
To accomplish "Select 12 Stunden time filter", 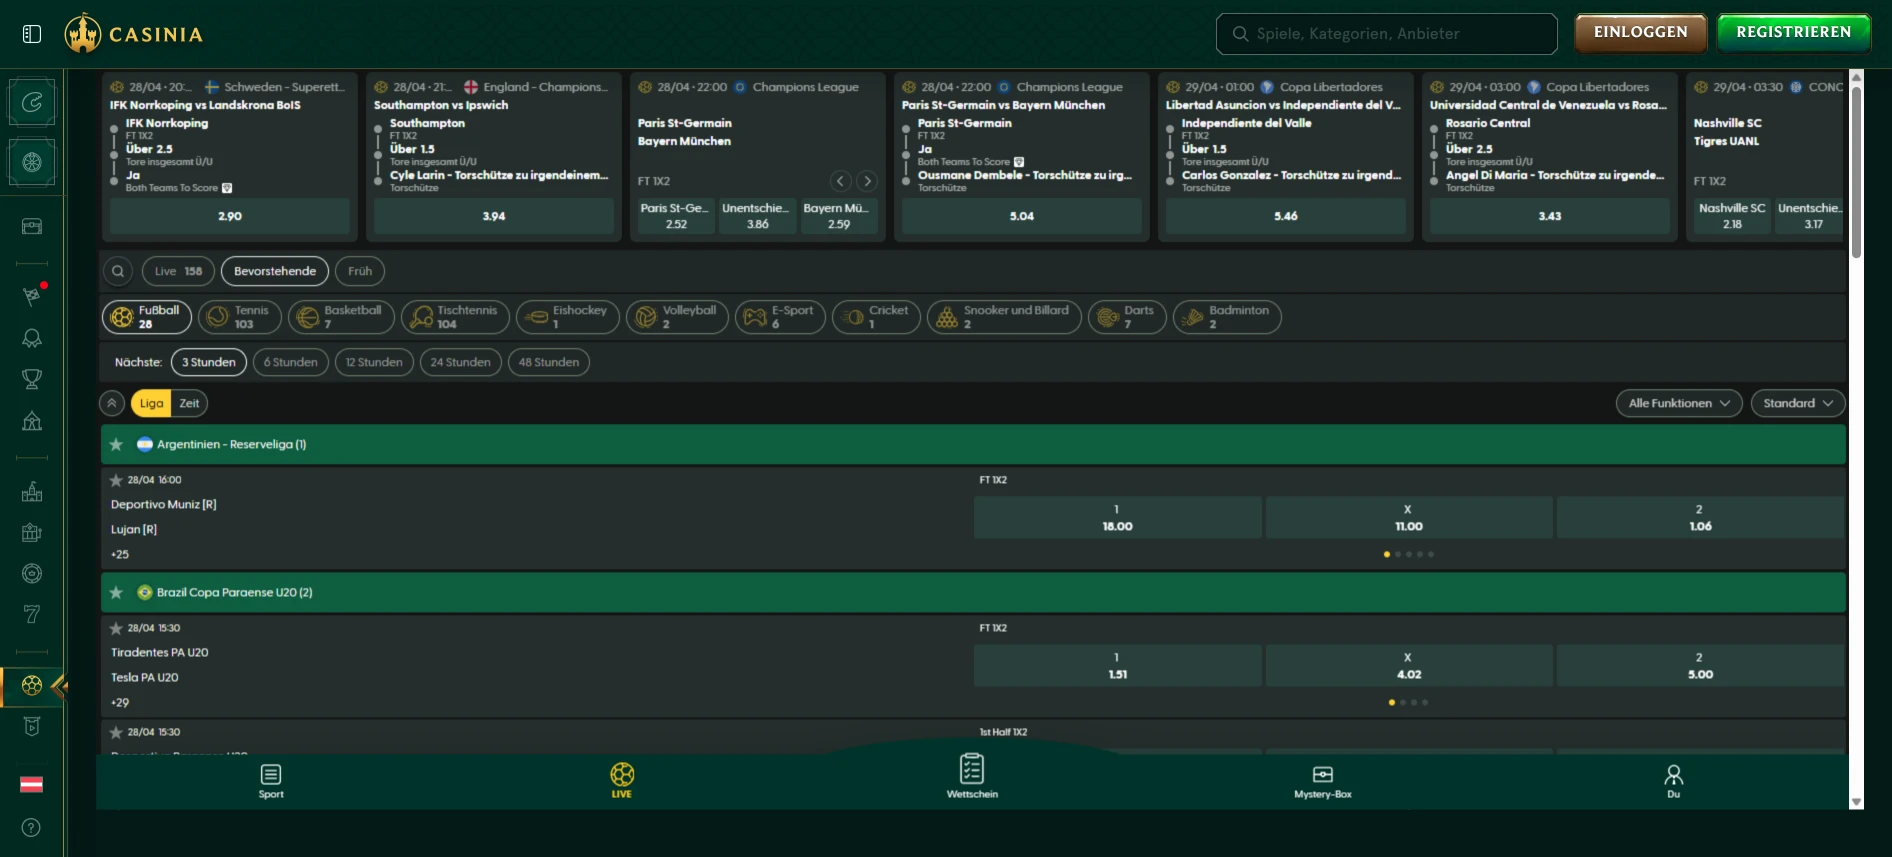I will (374, 362).
